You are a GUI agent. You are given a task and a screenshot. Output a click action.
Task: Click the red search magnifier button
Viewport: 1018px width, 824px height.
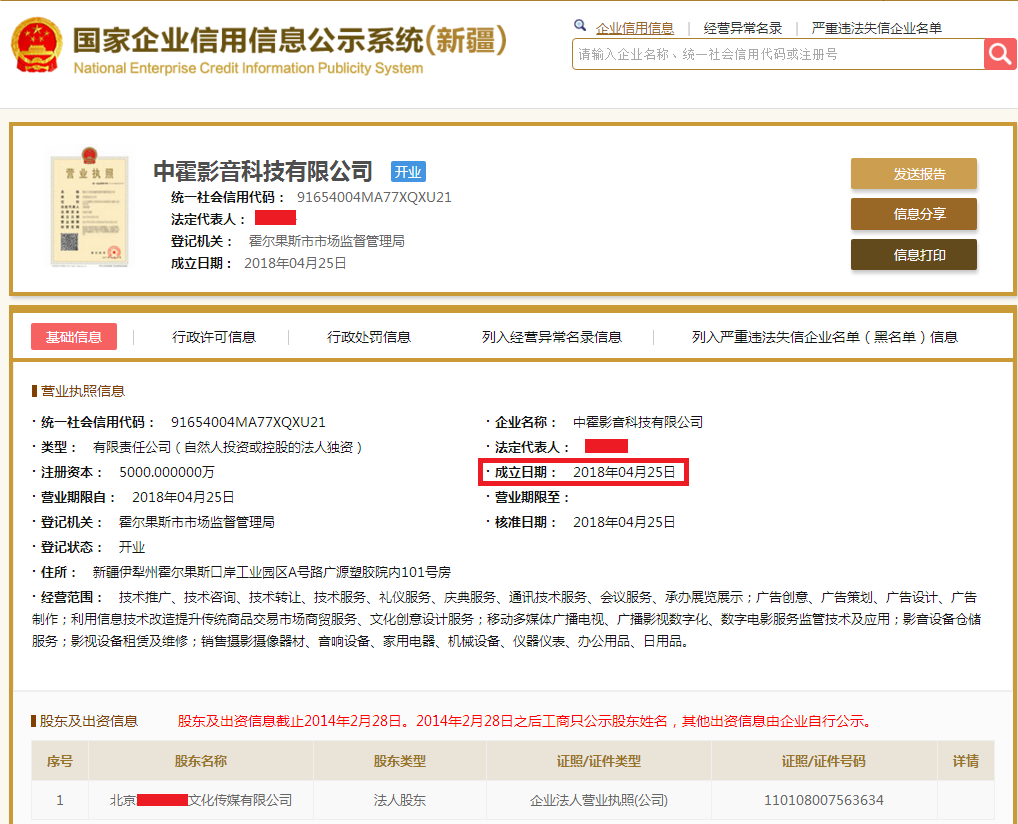coord(1000,54)
